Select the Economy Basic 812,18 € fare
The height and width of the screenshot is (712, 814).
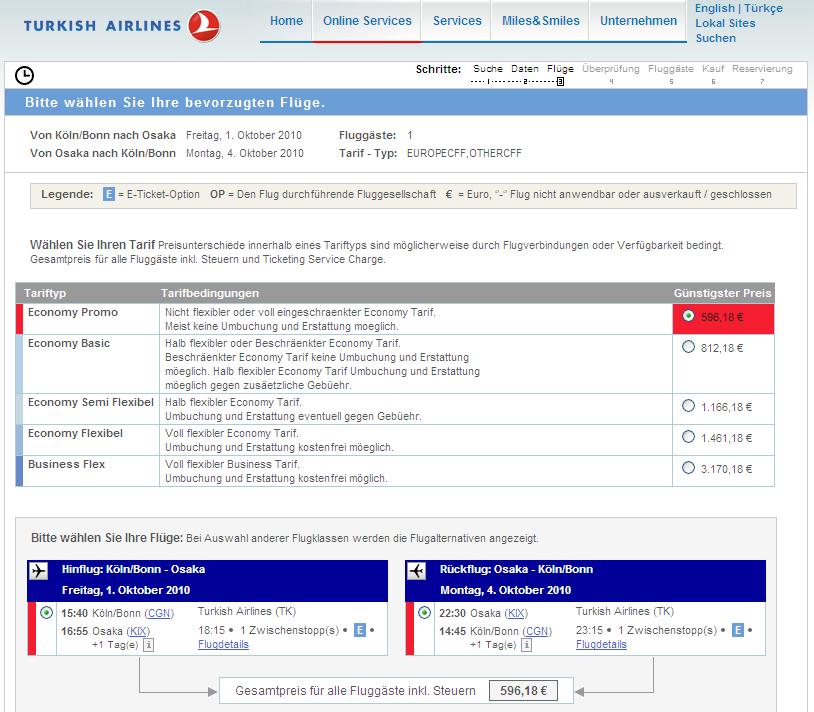[x=688, y=348]
